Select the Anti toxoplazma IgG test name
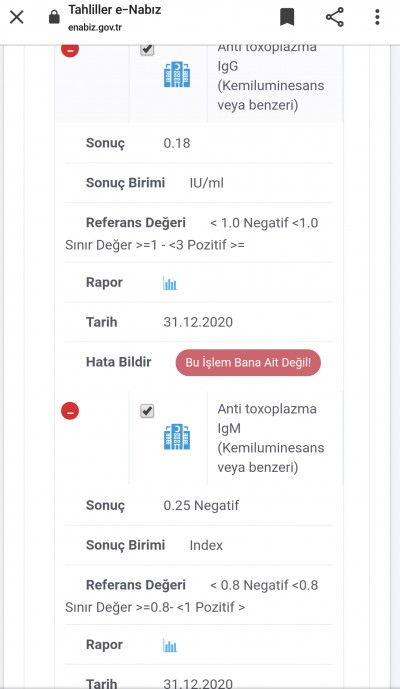 271,76
